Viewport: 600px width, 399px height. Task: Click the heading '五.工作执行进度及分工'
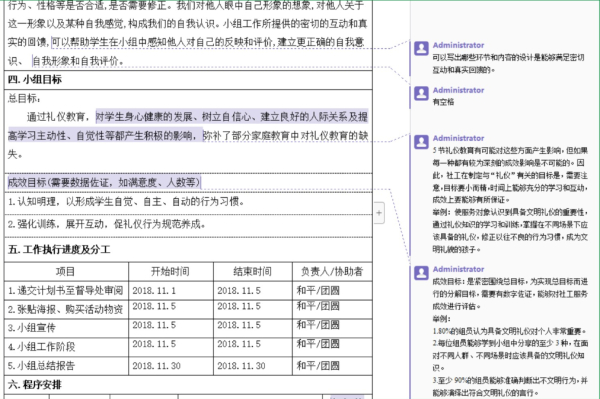click(x=59, y=250)
